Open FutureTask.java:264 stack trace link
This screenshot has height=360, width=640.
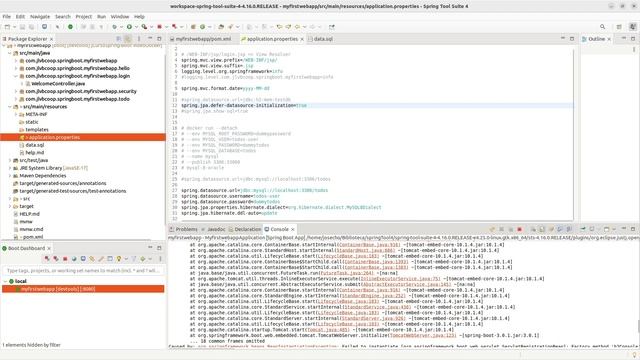[x=347, y=273]
